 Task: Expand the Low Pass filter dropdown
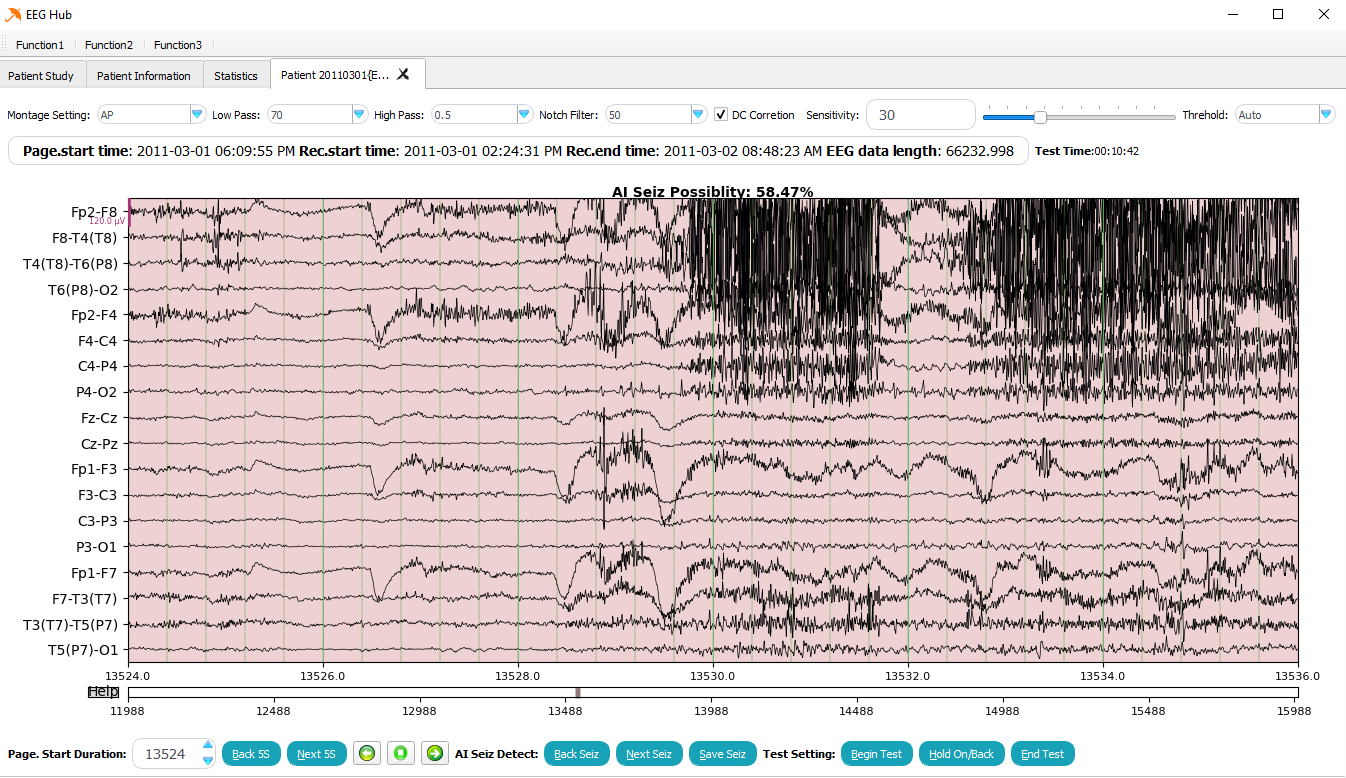coord(360,115)
